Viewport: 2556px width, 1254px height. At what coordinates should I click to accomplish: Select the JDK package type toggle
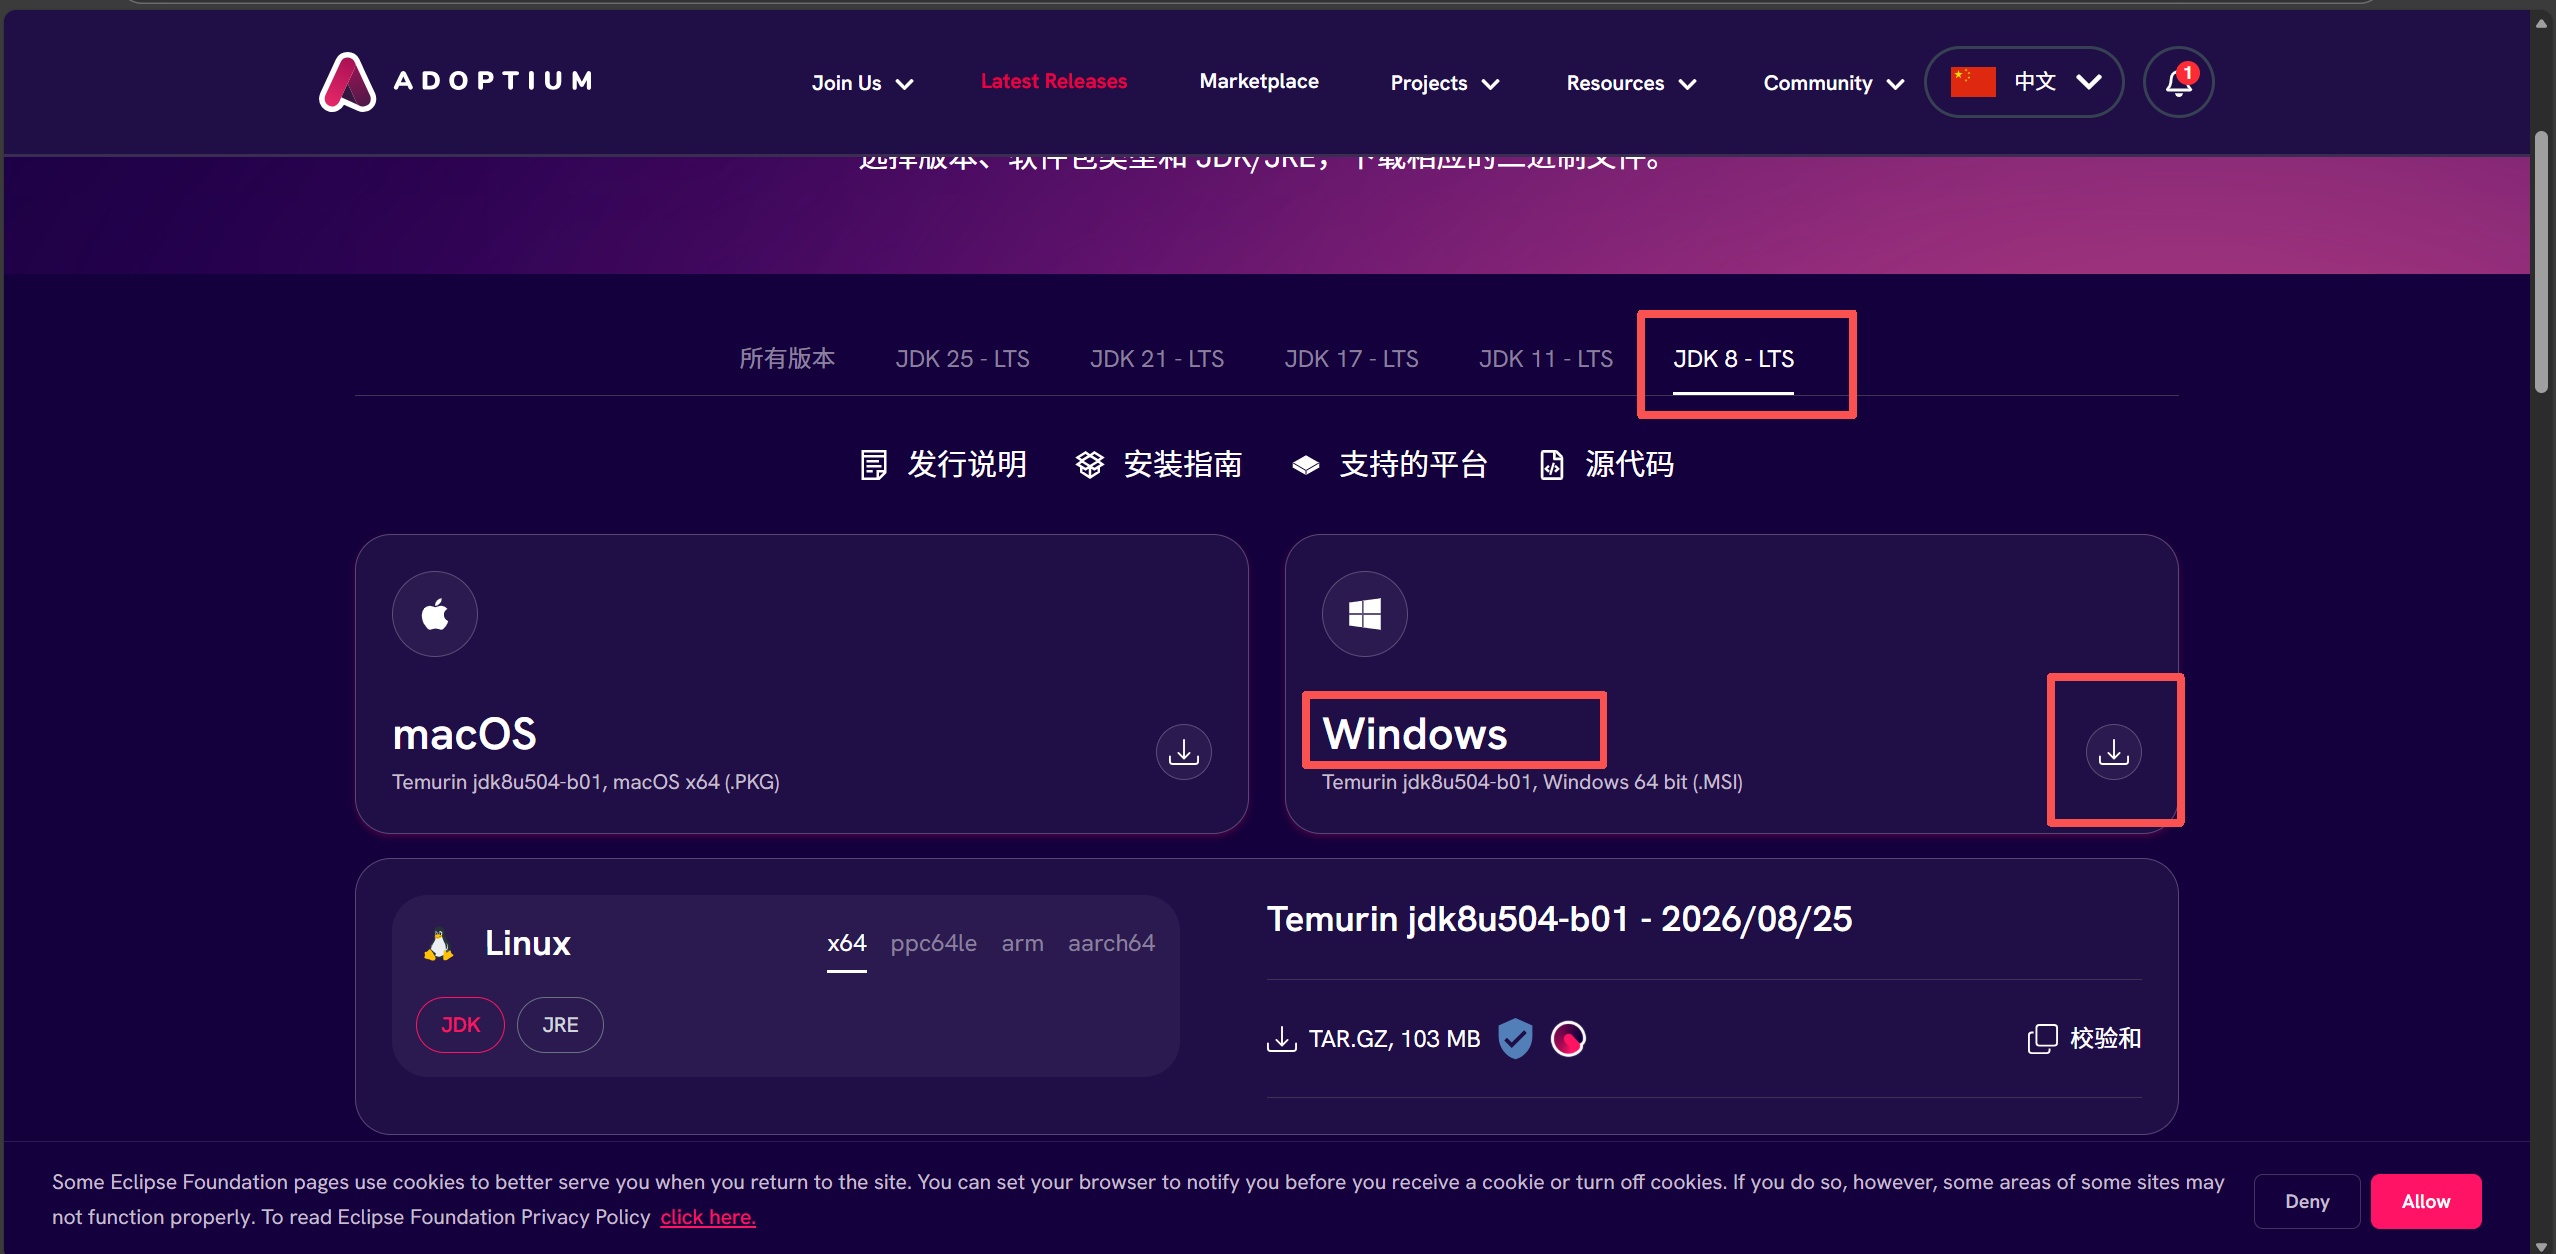tap(460, 1025)
